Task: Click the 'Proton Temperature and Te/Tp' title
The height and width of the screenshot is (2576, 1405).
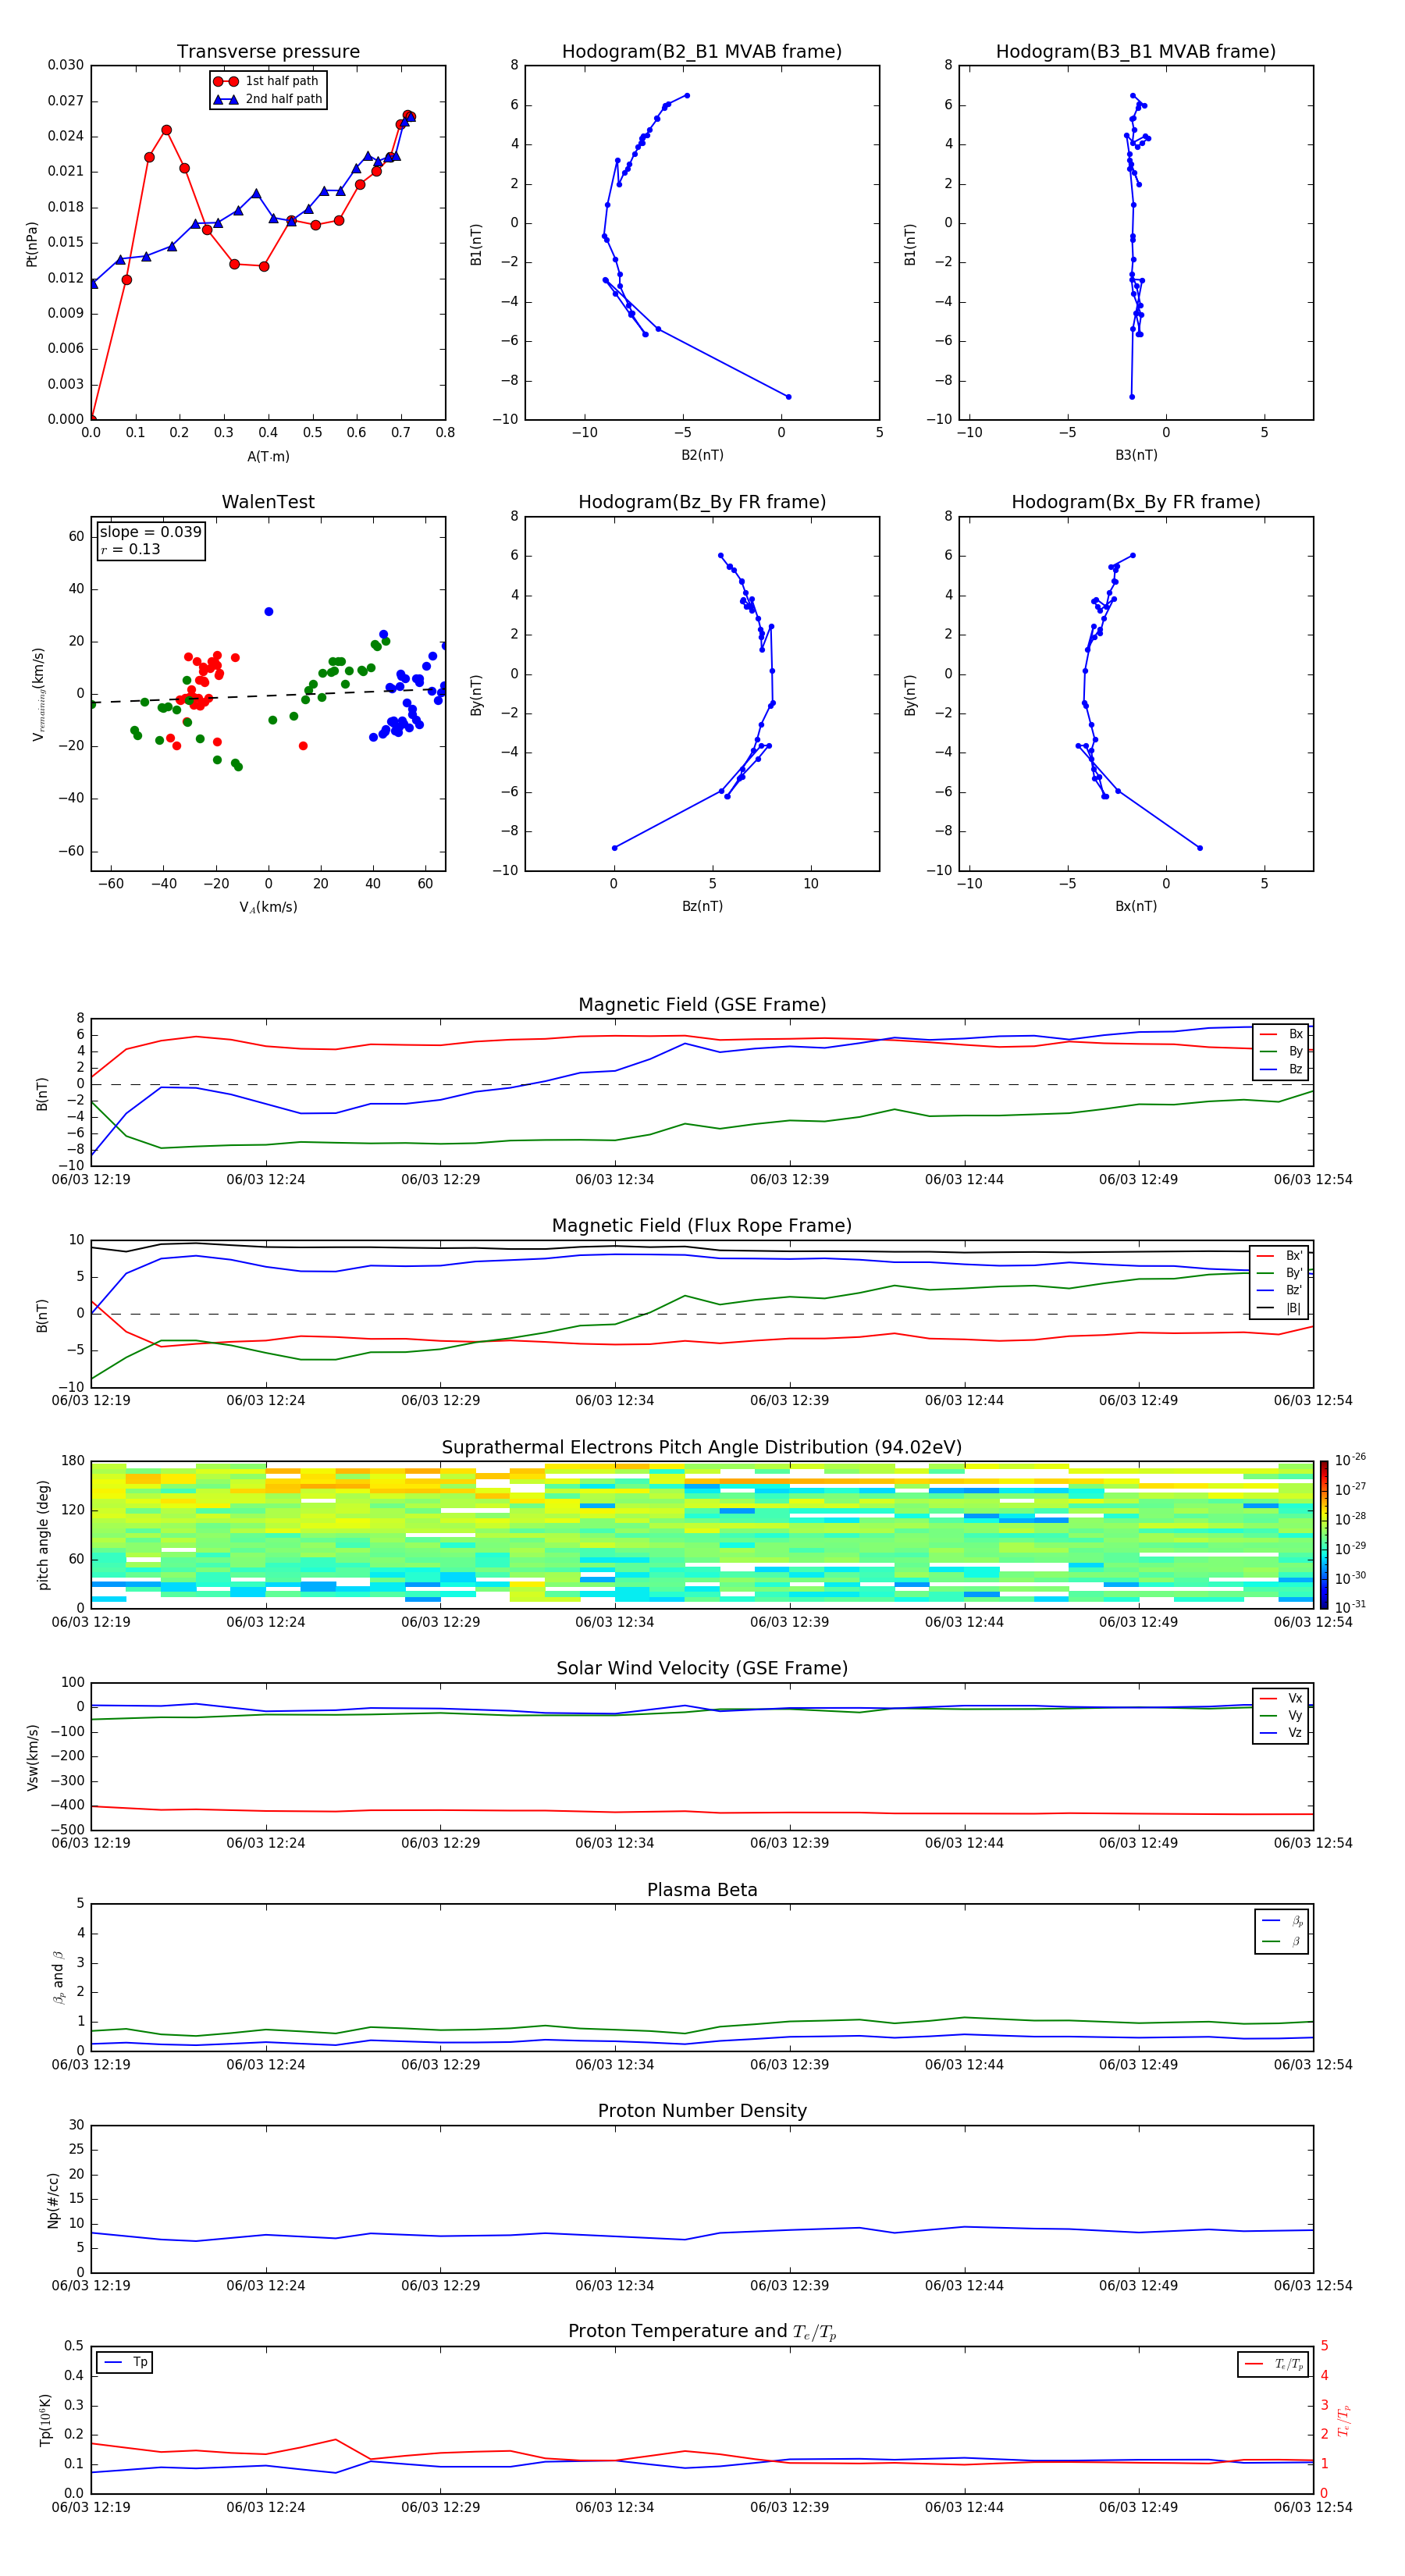Action: 702,2332
